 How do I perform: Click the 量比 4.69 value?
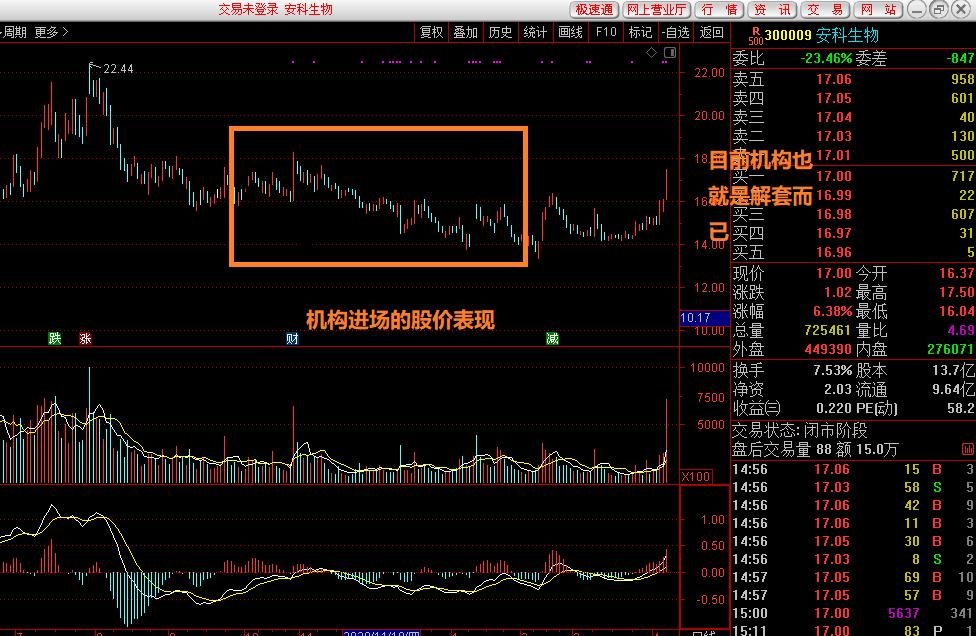(961, 330)
